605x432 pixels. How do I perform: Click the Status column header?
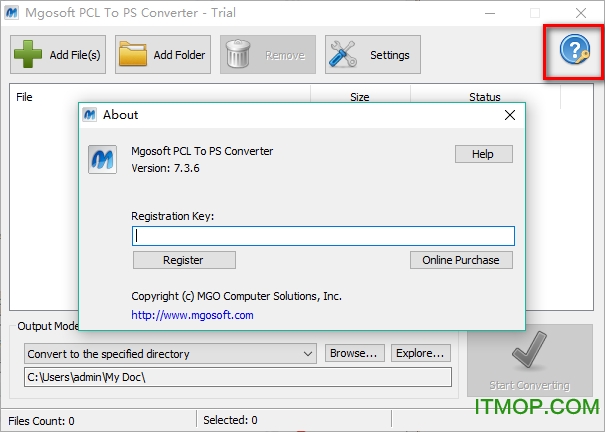(484, 97)
